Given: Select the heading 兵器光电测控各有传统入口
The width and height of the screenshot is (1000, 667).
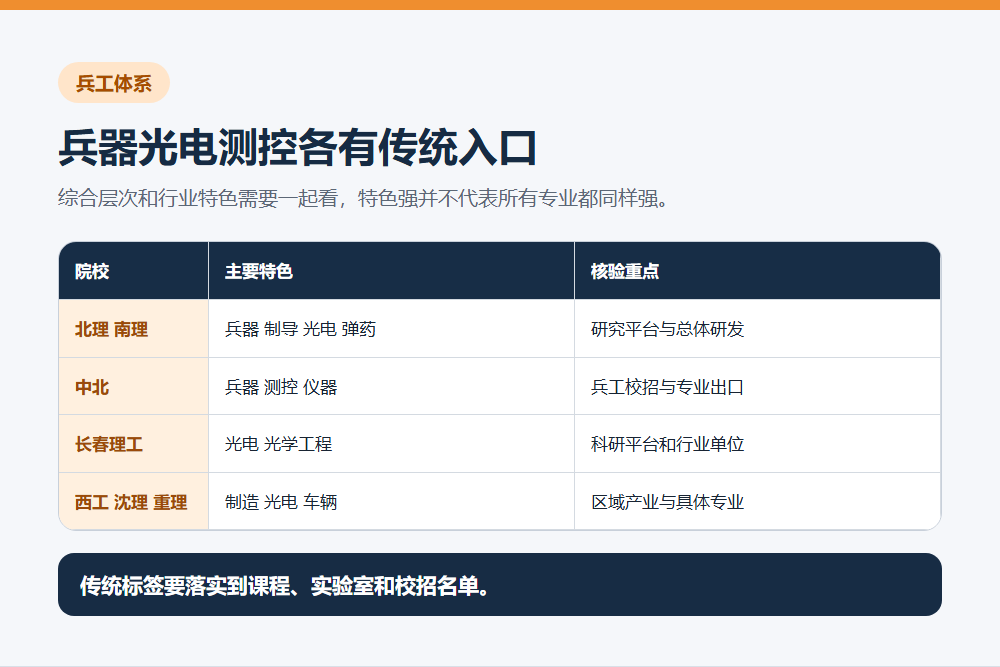Looking at the screenshot, I should (297, 148).
